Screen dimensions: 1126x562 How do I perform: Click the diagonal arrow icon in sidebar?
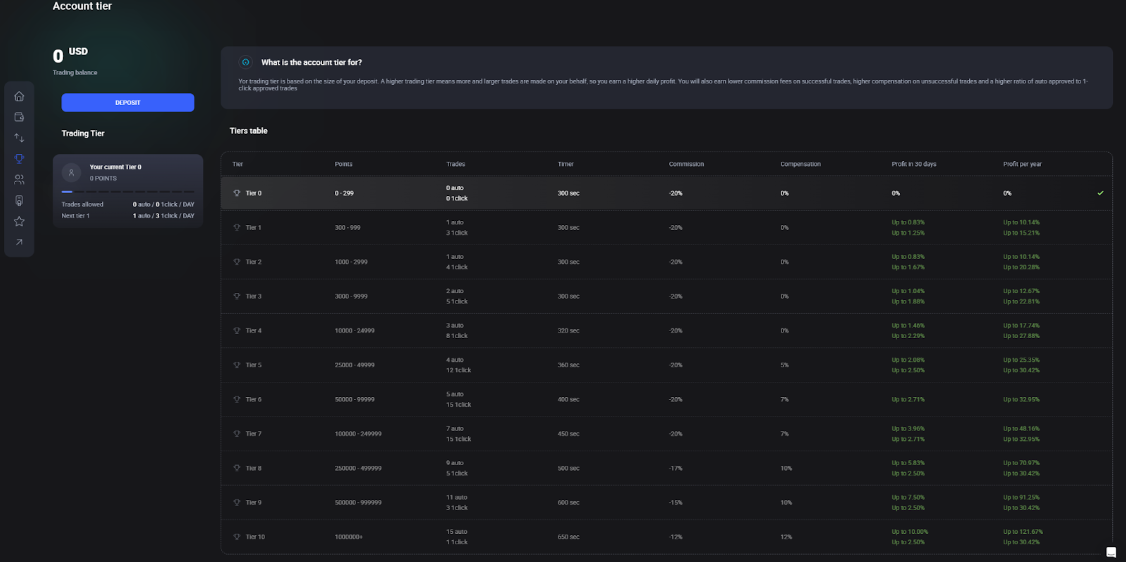click(19, 242)
